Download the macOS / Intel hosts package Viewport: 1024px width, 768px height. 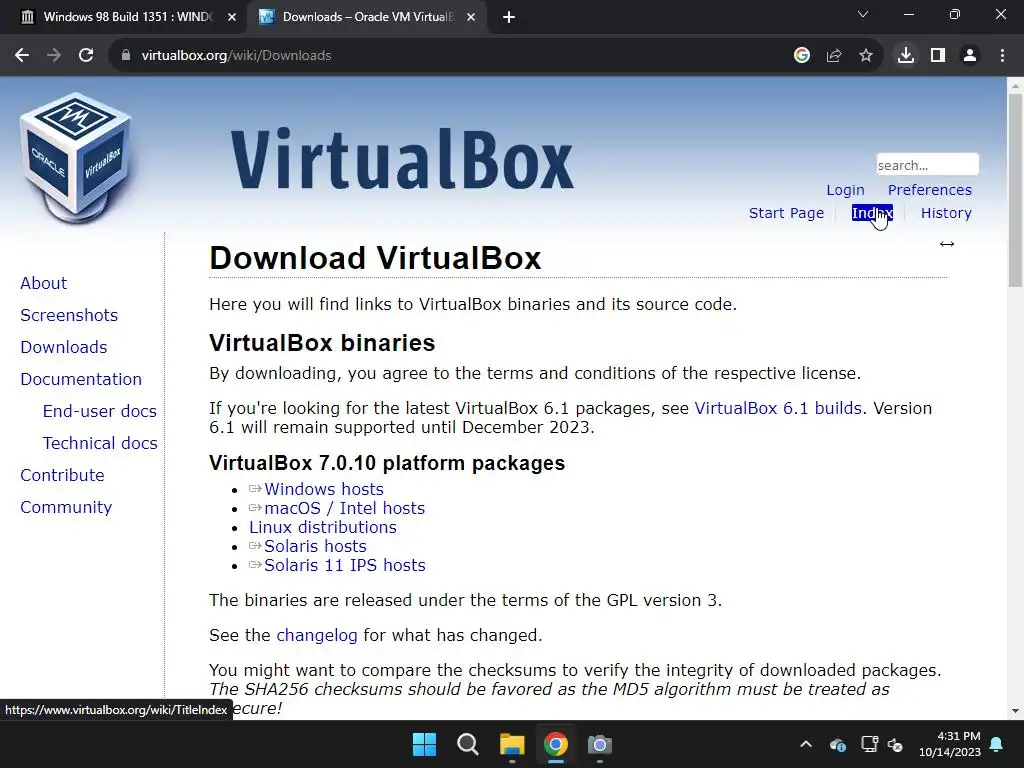345,508
